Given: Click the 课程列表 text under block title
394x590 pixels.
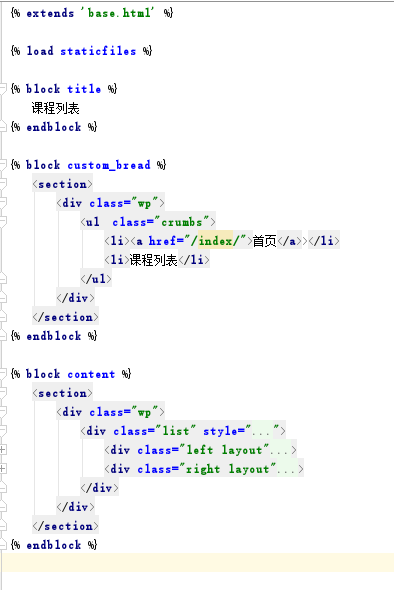Looking at the screenshot, I should [56, 108].
